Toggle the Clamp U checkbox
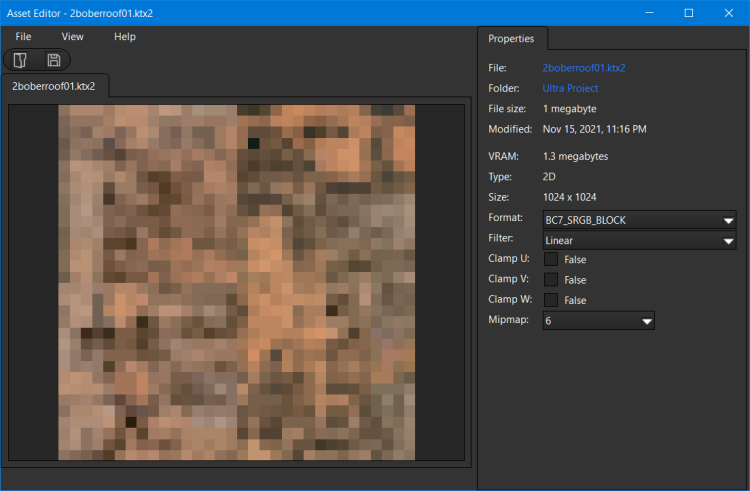 pyautogui.click(x=551, y=259)
